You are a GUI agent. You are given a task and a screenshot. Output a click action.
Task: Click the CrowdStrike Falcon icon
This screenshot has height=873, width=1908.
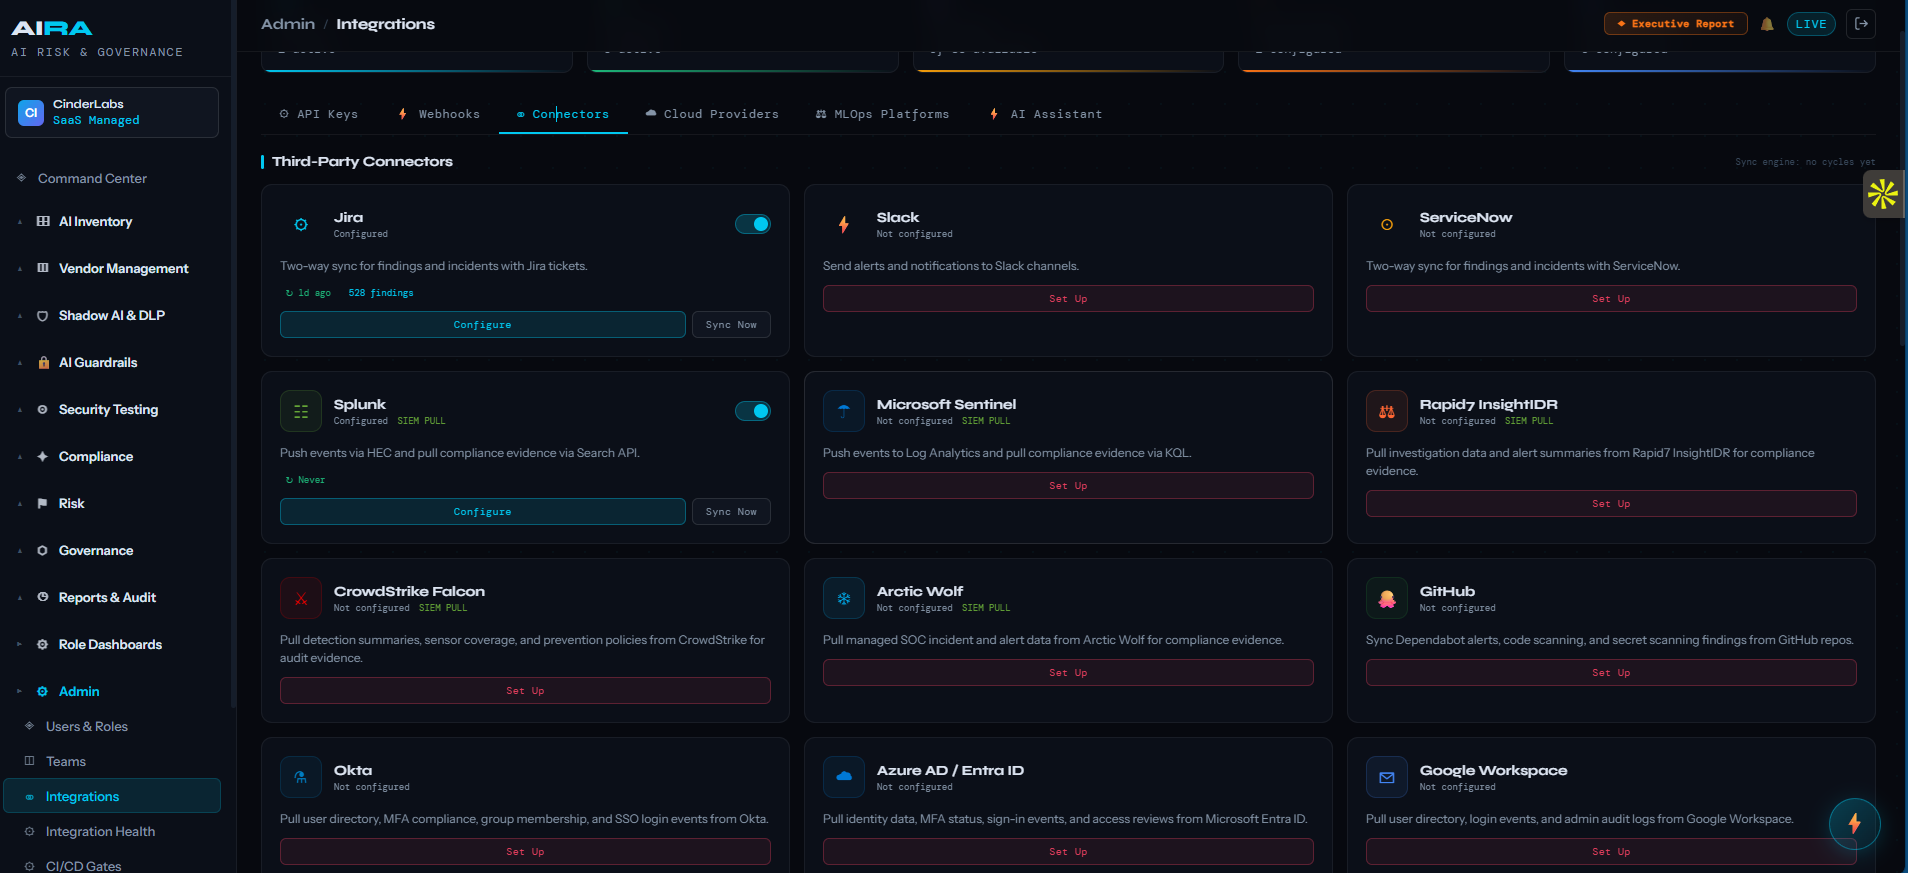point(301,599)
